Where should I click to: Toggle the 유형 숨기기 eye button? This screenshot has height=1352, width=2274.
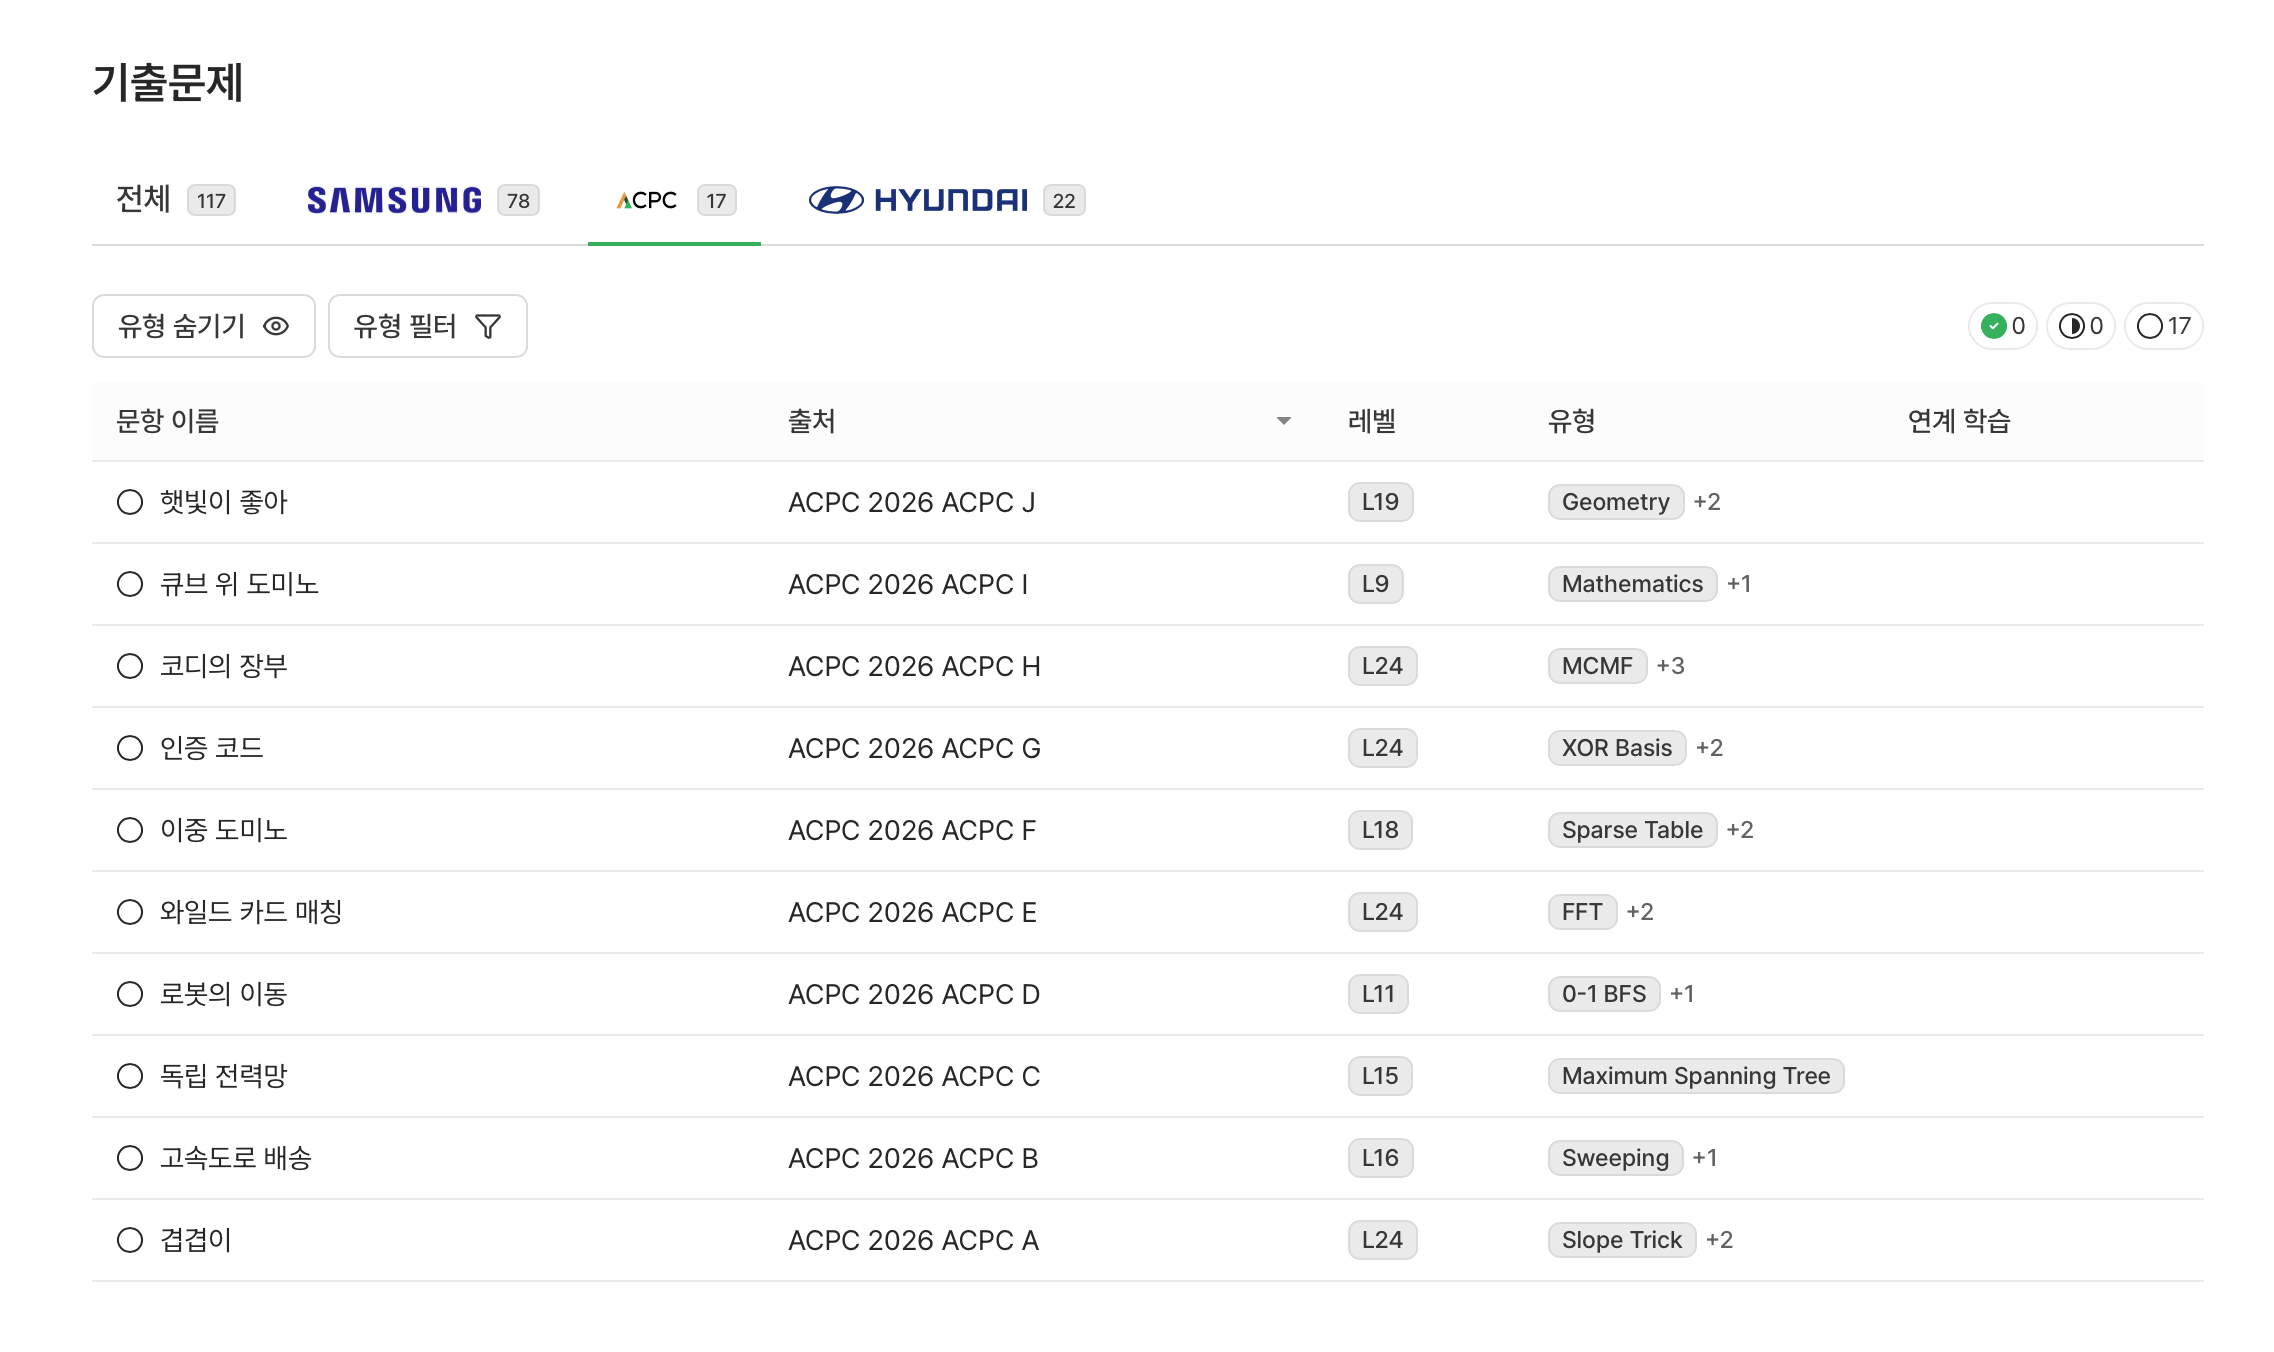(204, 326)
